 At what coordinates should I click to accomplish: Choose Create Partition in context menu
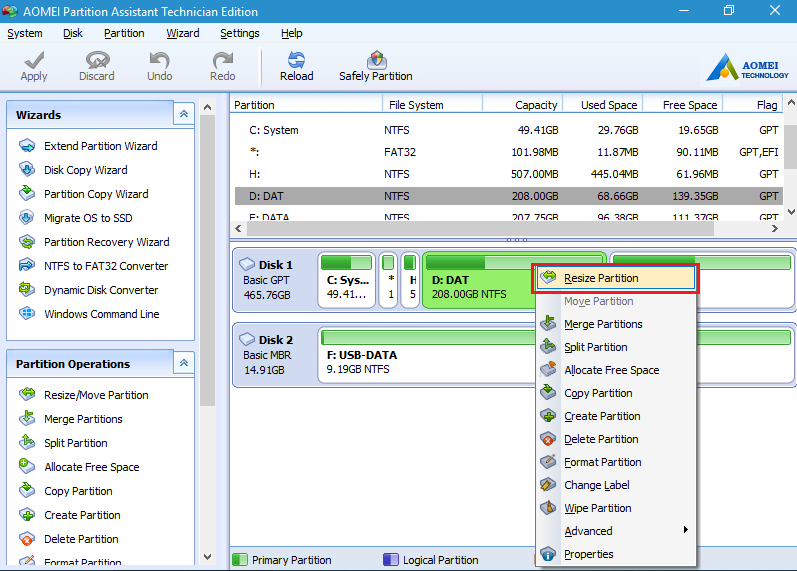[x=616, y=416]
